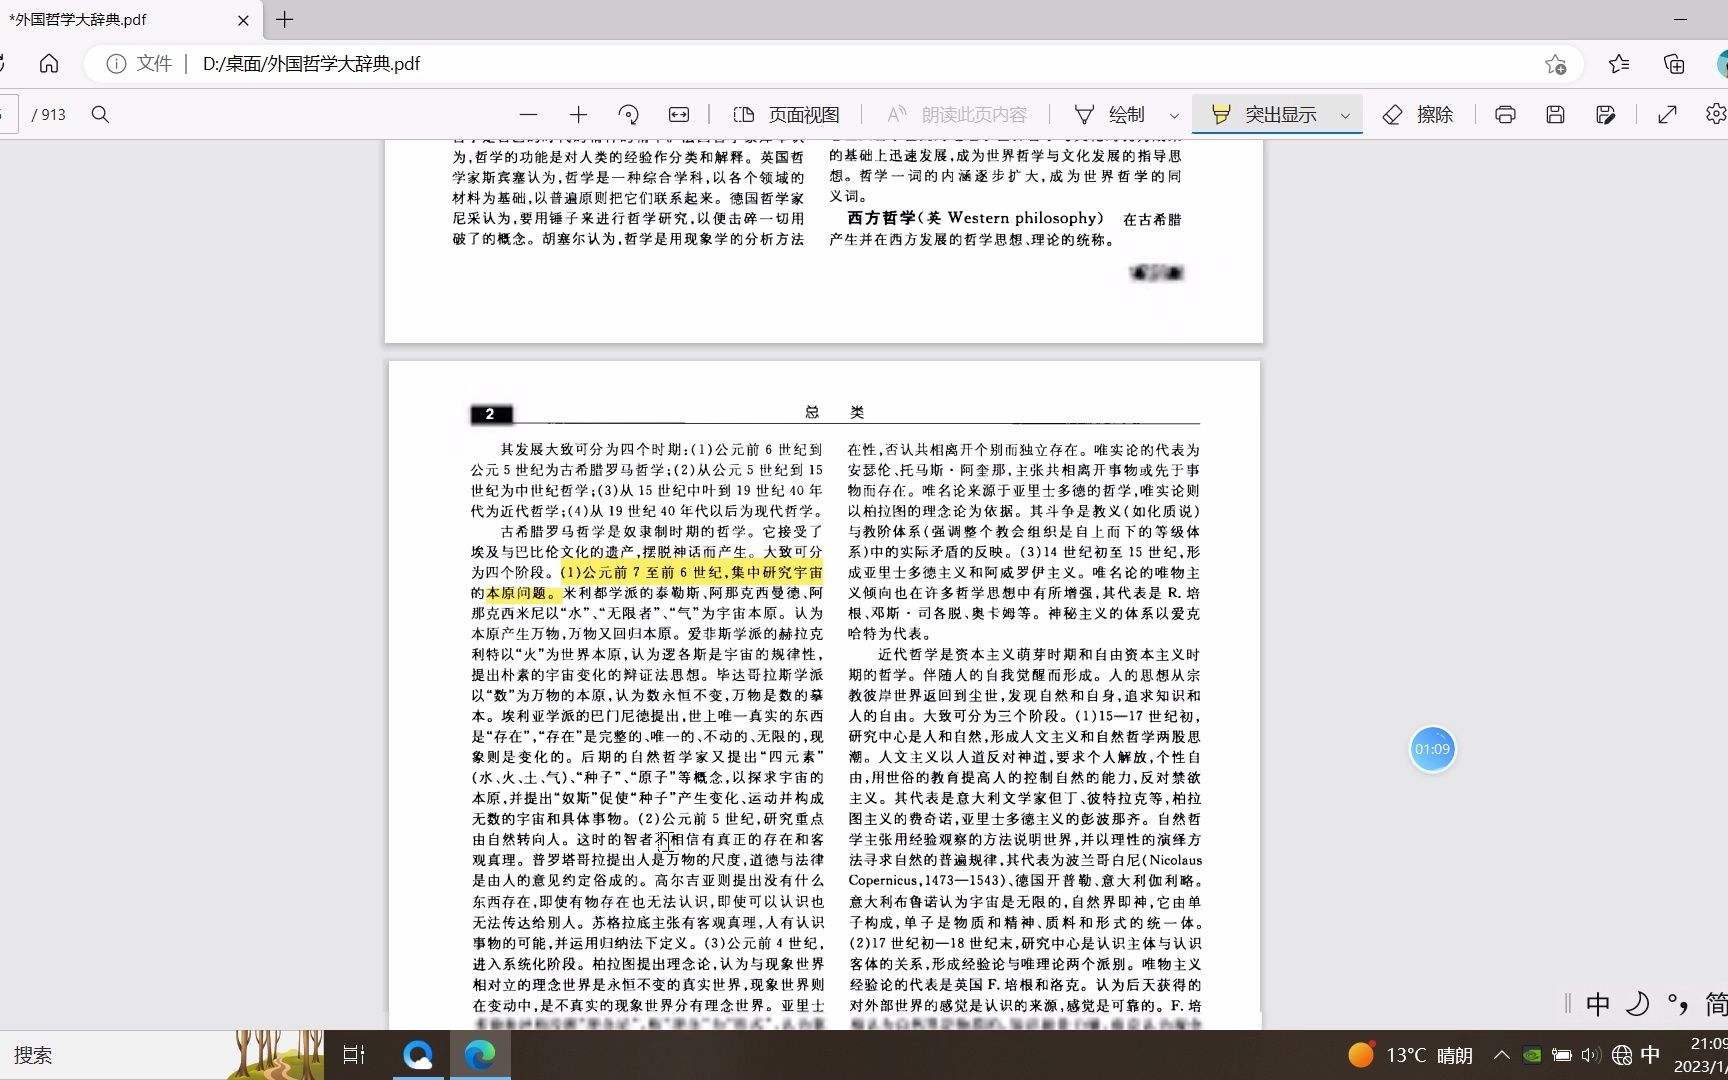Click the text Copernicus,1473—1543
The height and width of the screenshot is (1080, 1728).
(x=927, y=881)
